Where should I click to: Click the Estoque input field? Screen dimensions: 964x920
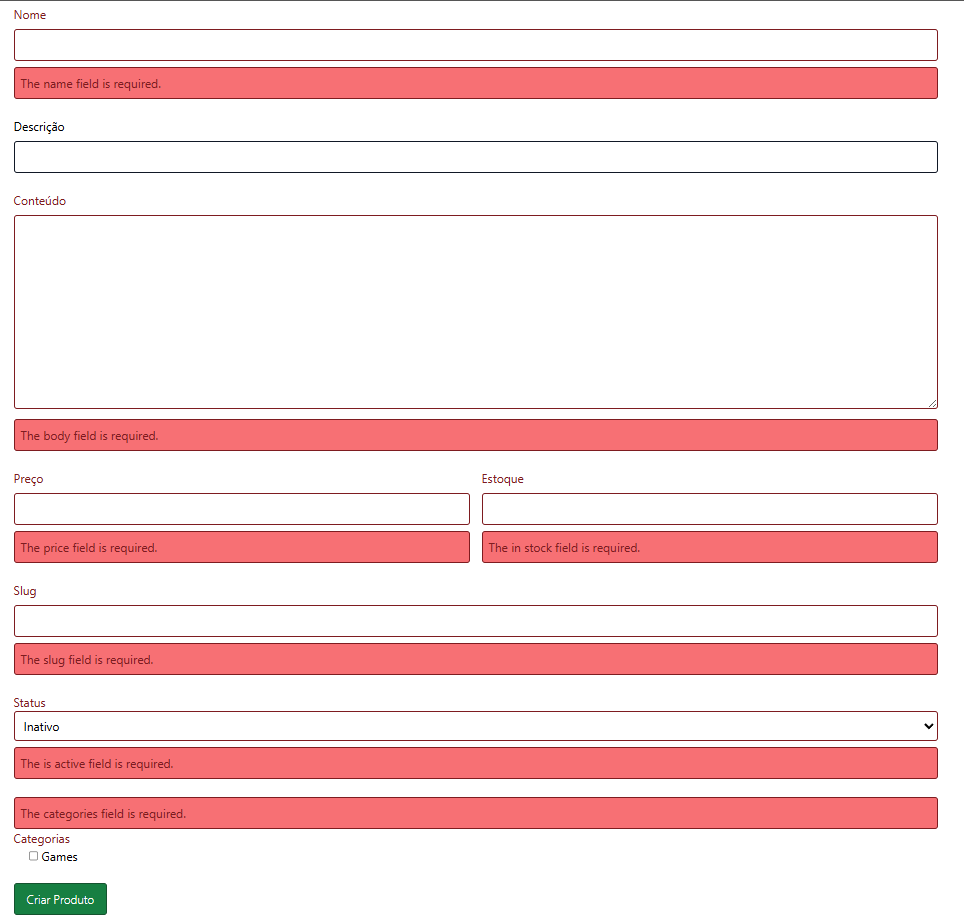tap(709, 509)
